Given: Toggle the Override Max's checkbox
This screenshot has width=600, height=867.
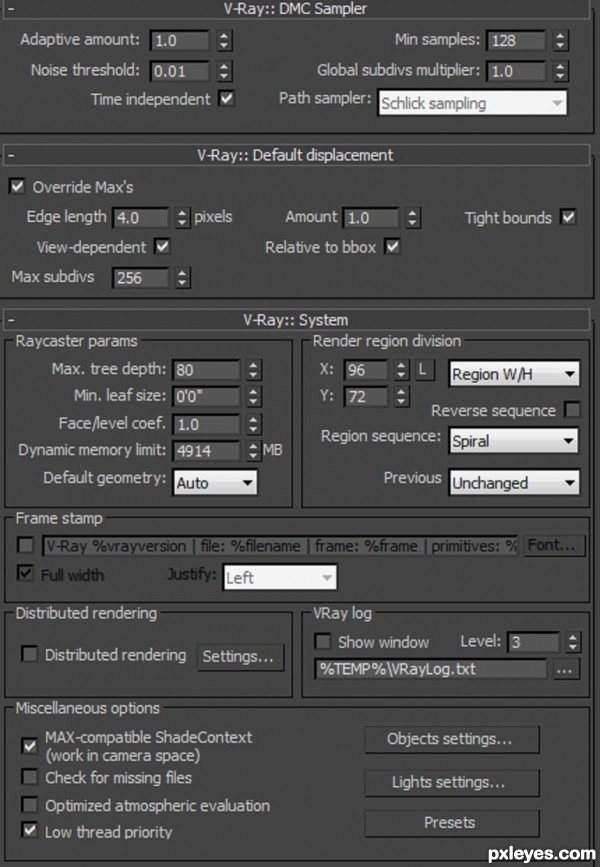Looking at the screenshot, I should (17, 186).
